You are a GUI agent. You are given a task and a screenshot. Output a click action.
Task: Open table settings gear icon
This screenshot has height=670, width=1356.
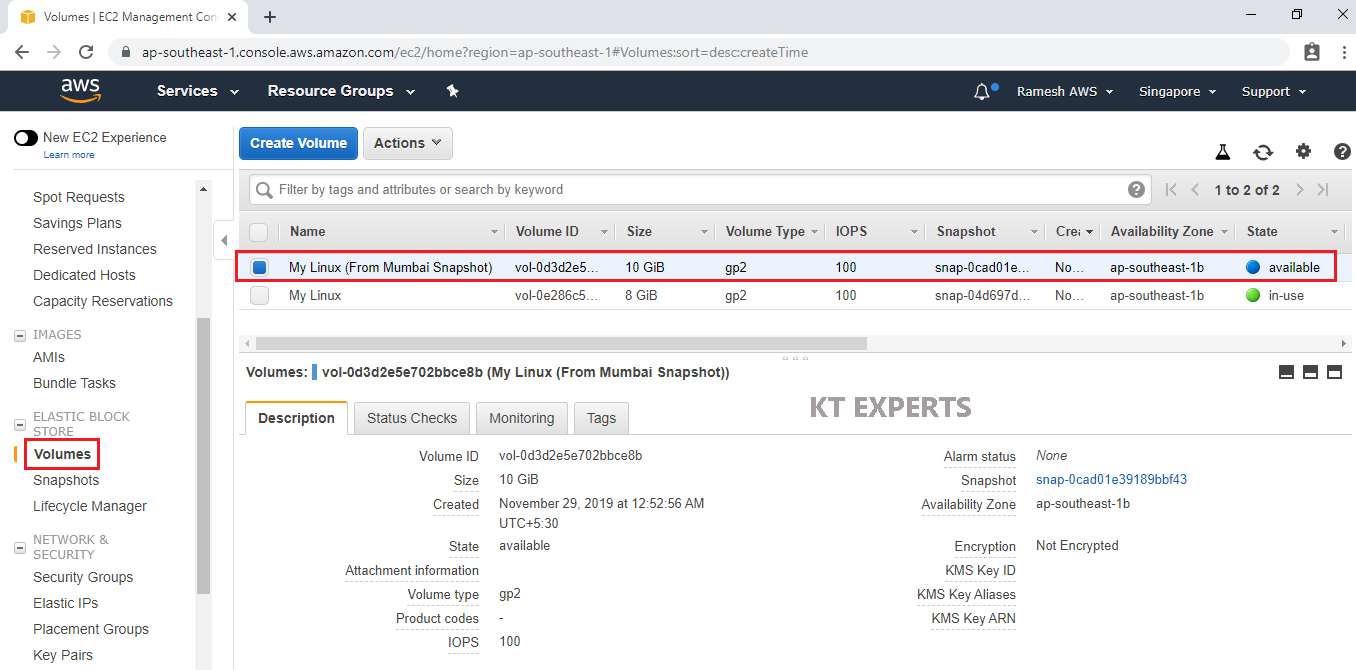click(x=1303, y=152)
